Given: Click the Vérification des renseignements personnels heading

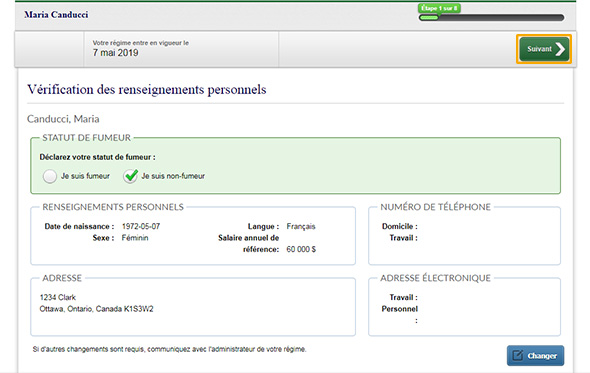Looking at the screenshot, I should [147, 90].
